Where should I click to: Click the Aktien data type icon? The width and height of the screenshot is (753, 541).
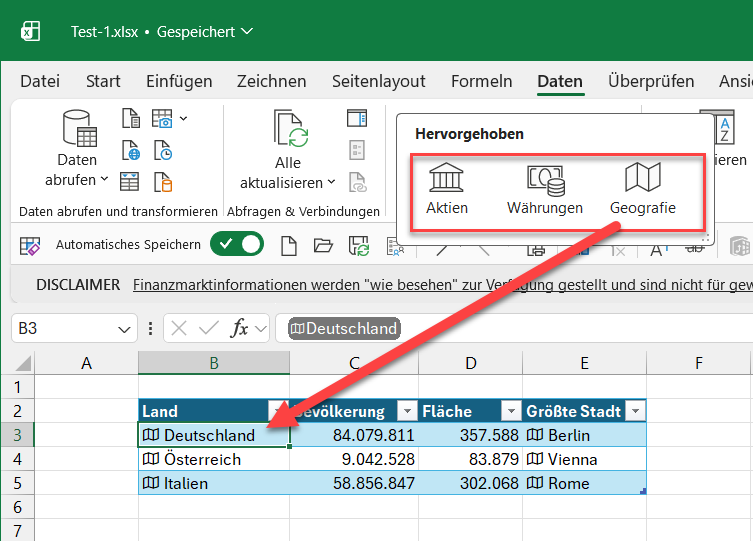click(x=446, y=179)
